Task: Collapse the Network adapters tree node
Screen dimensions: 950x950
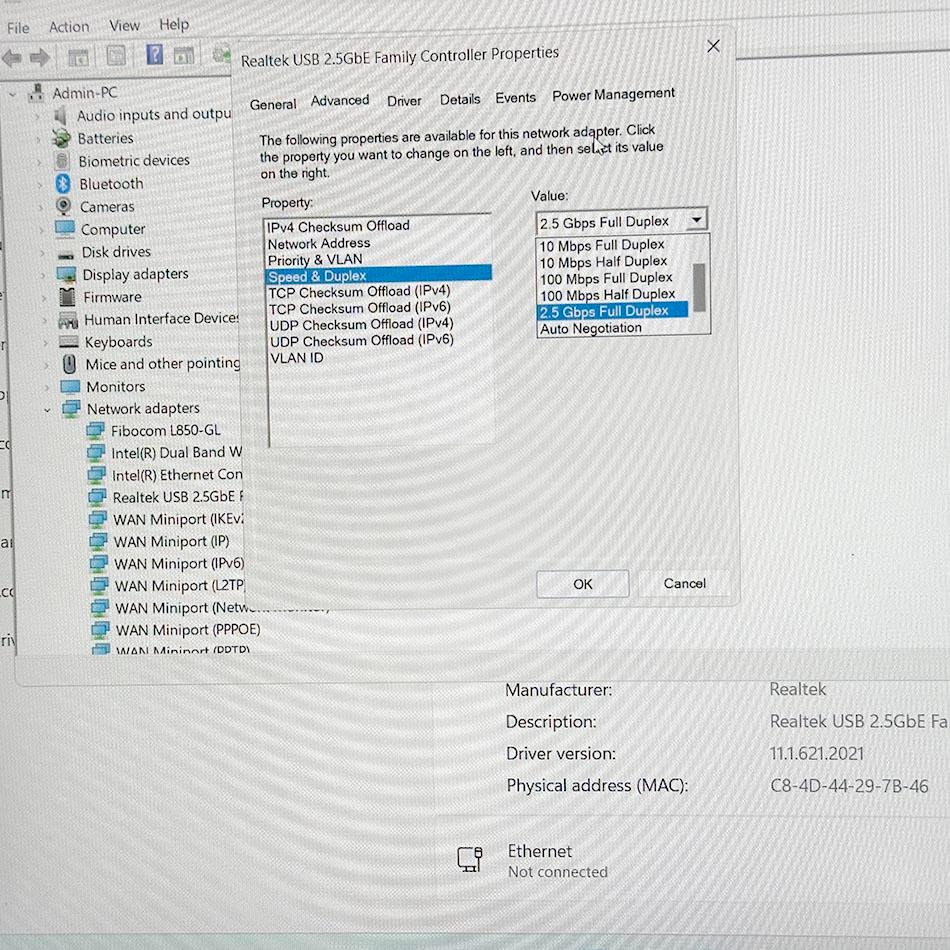Action: pyautogui.click(x=47, y=409)
